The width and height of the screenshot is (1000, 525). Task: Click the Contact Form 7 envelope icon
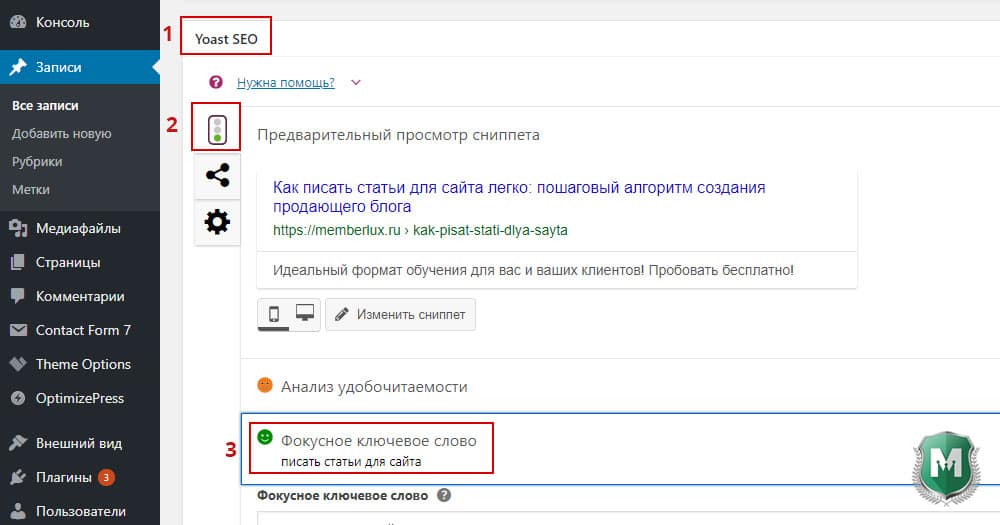18,330
